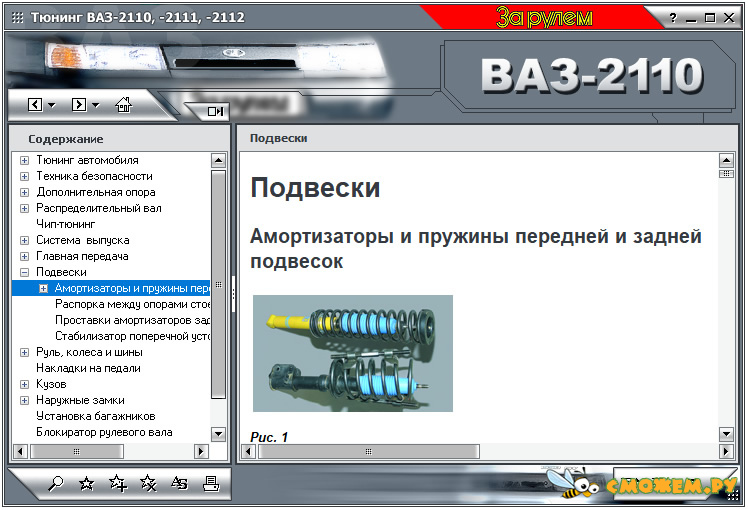This screenshot has height=510, width=748.
Task: Click the article vertical scrollbar thumb
Action: point(726,174)
